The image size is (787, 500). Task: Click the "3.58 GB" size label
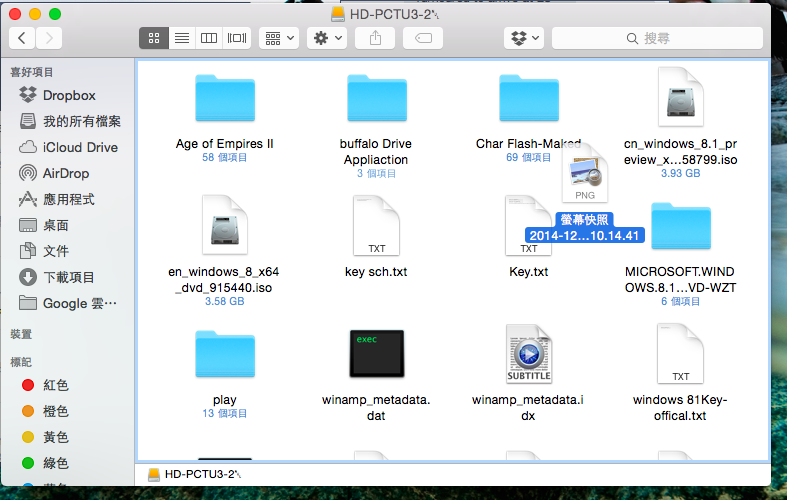tap(224, 301)
